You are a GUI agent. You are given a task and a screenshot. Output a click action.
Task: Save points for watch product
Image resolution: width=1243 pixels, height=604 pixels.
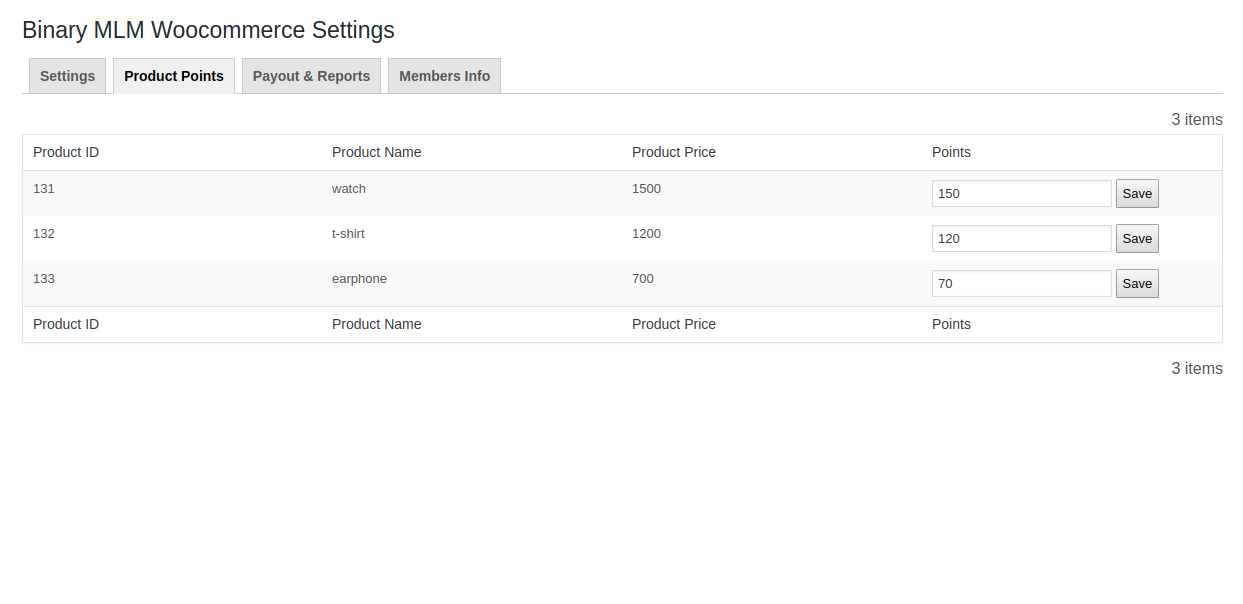[x=1137, y=194]
